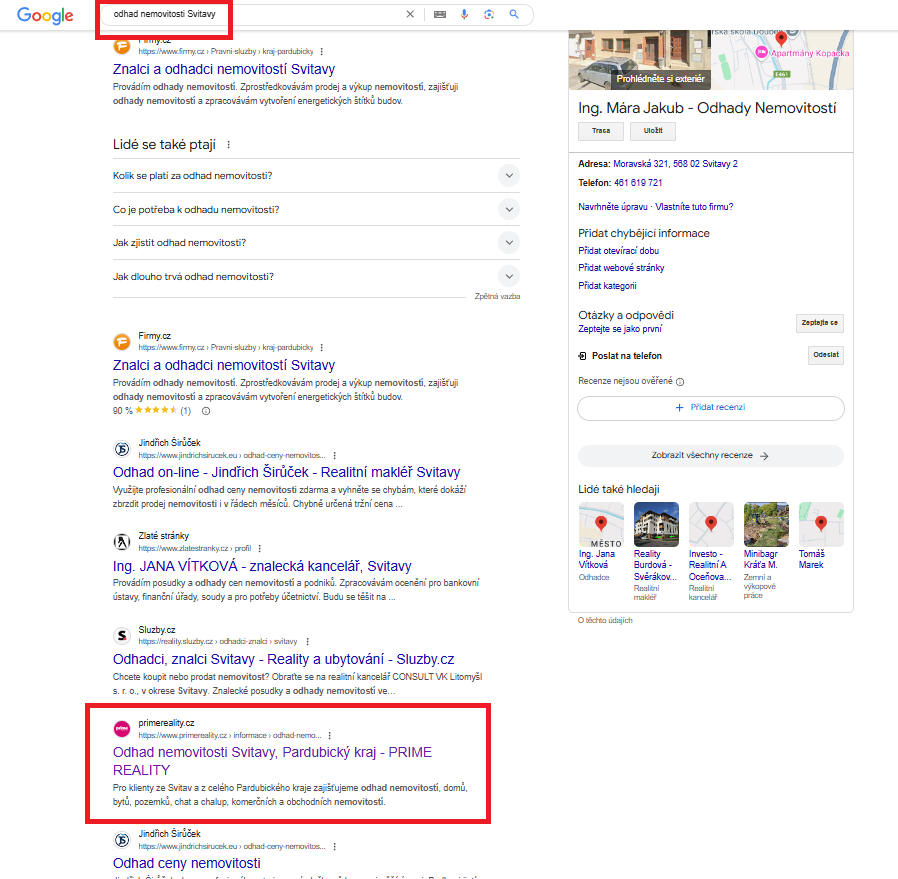Open the map thumbnail with Apartmány Kopačka
Image resolution: width=898 pixels, height=879 pixels.
coord(782,60)
